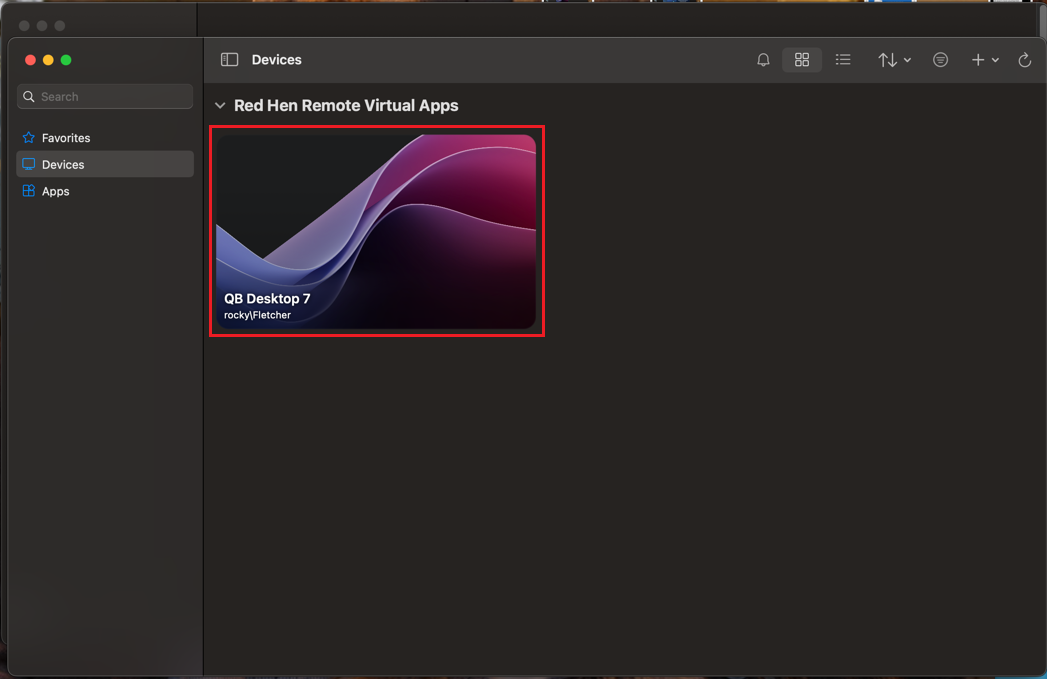Toggle list view on in the toolbar
Image resolution: width=1047 pixels, height=679 pixels.
point(843,60)
